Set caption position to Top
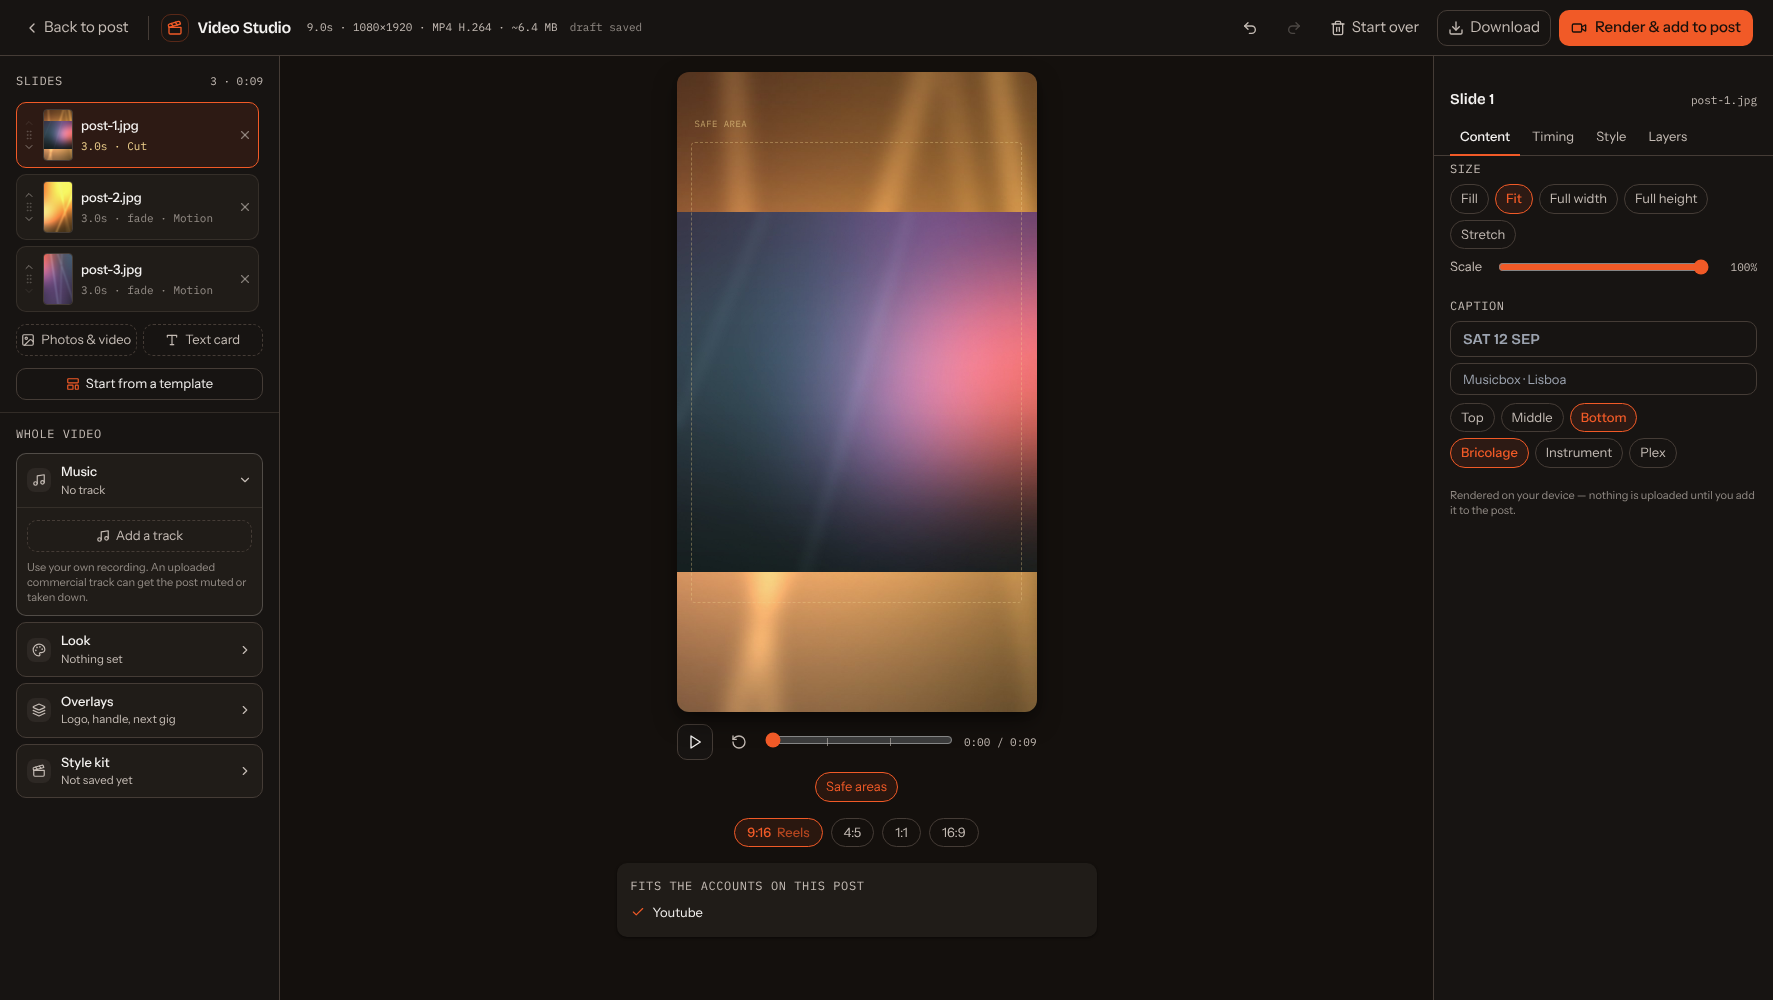The image size is (1773, 1000). click(1472, 418)
